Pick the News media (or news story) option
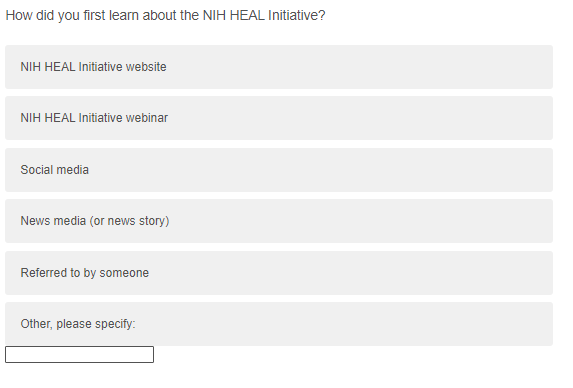 pyautogui.click(x=279, y=221)
